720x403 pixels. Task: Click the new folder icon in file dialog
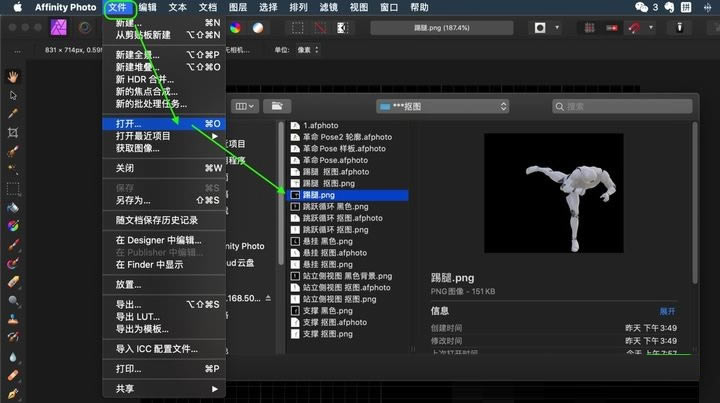tap(277, 105)
